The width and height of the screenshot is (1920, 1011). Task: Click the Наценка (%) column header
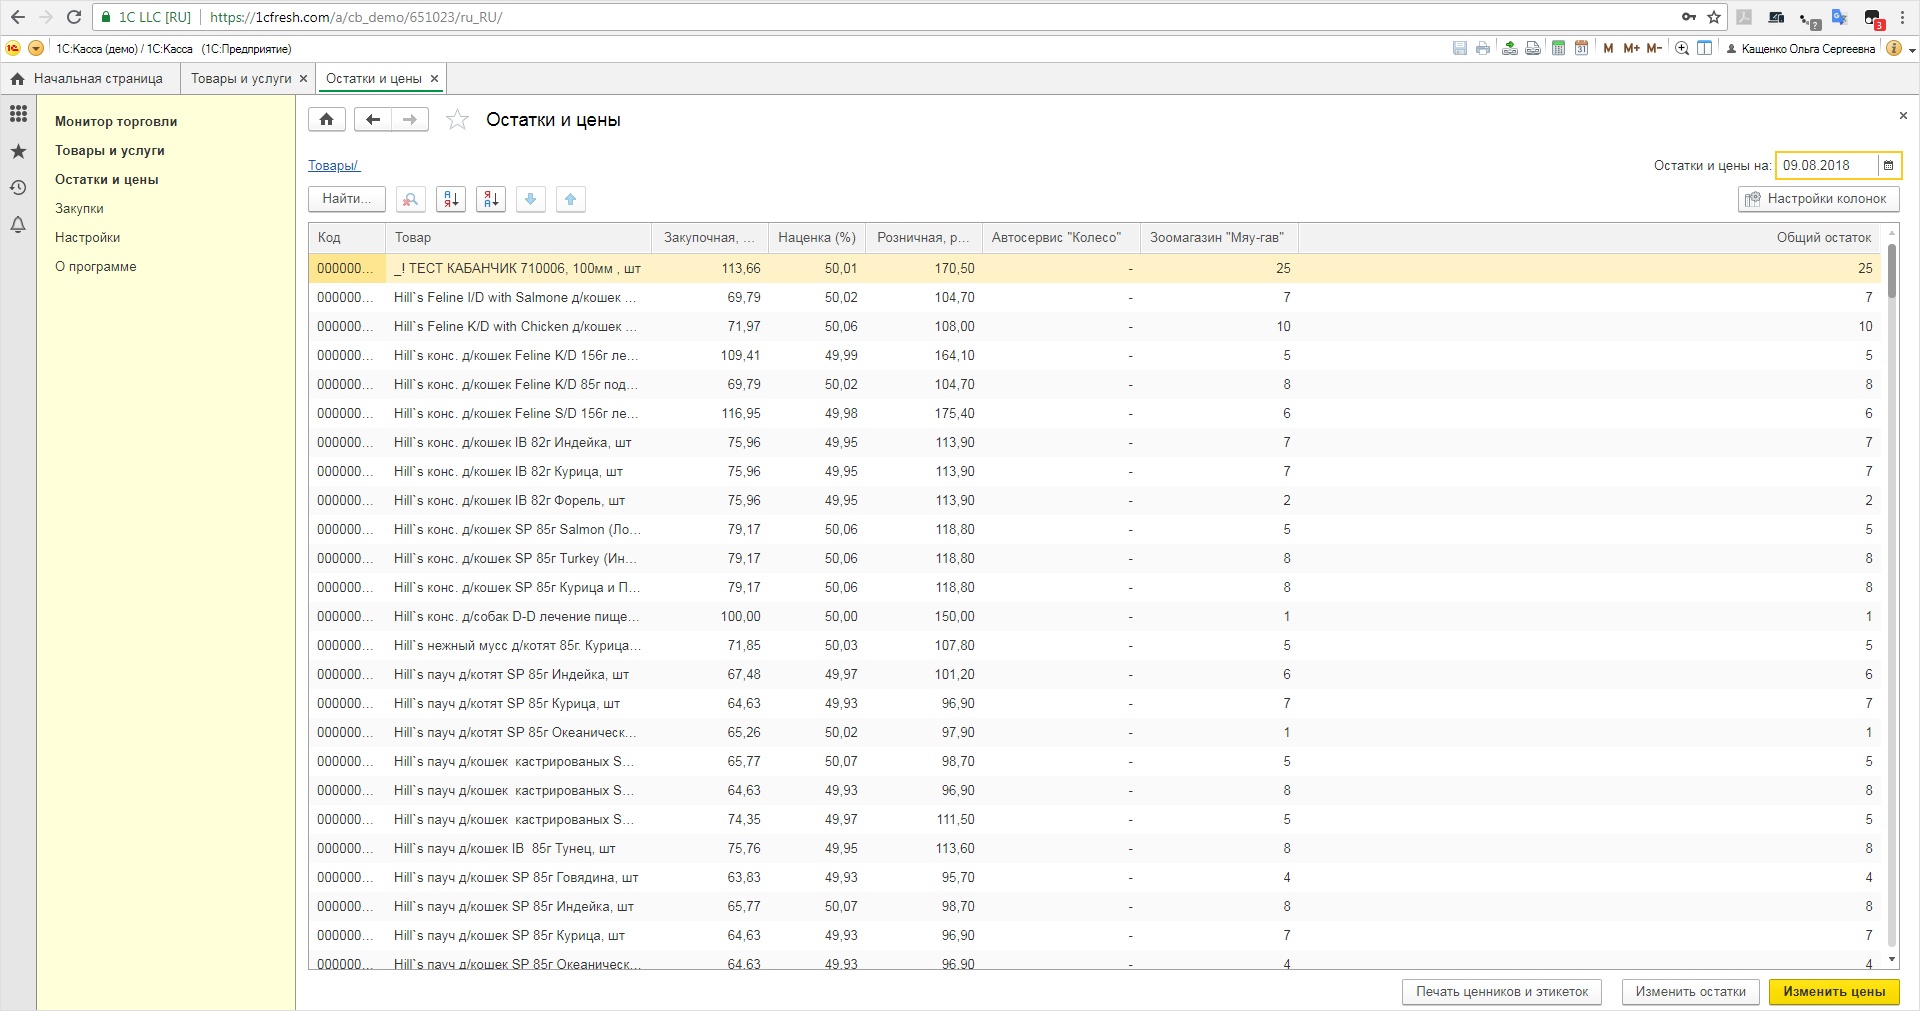pos(817,238)
